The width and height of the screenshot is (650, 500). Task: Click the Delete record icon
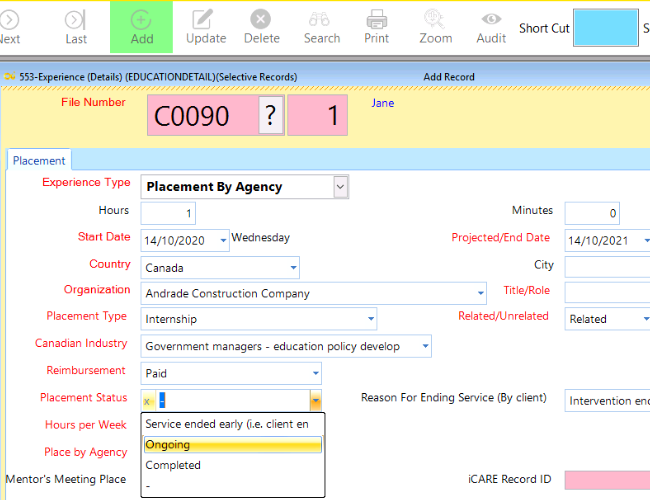[x=261, y=19]
